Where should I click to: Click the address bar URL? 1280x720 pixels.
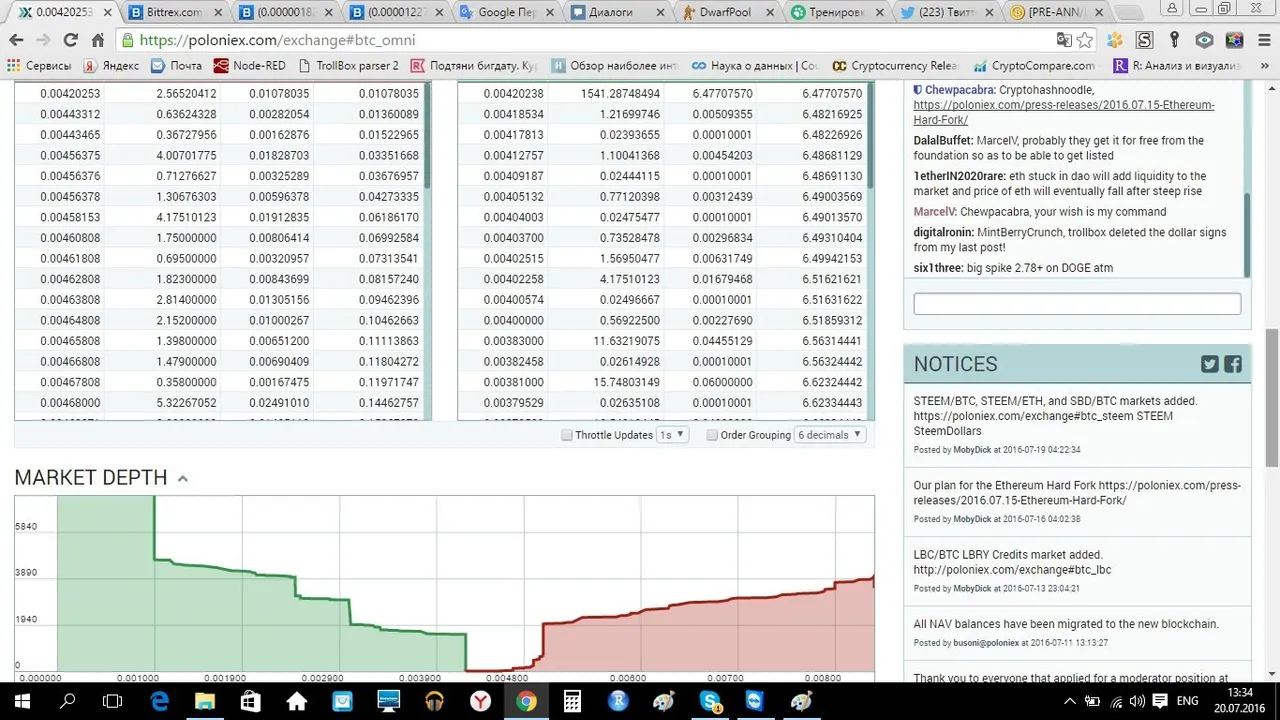click(277, 40)
